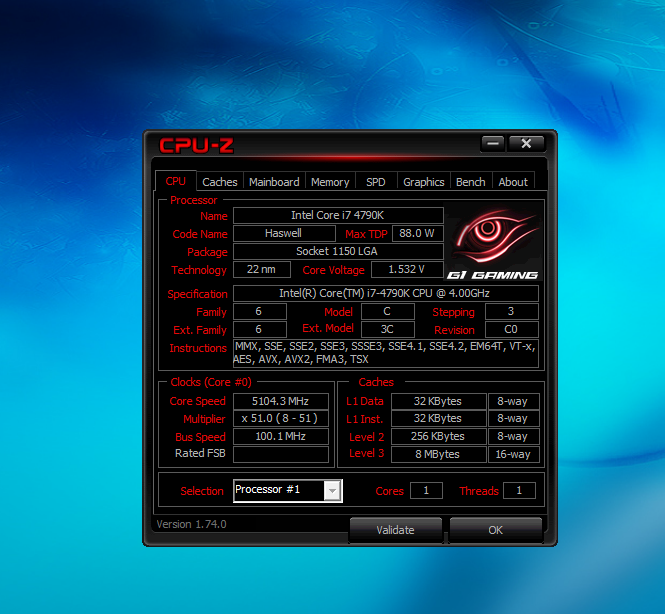
Task: Open the Mainboard tab
Action: coord(274,182)
